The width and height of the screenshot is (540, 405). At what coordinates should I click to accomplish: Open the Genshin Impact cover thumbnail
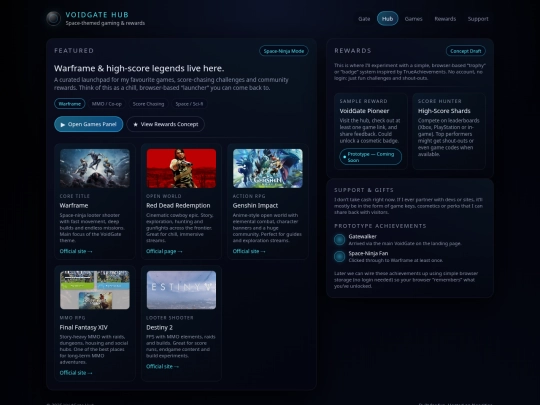tap(268, 168)
